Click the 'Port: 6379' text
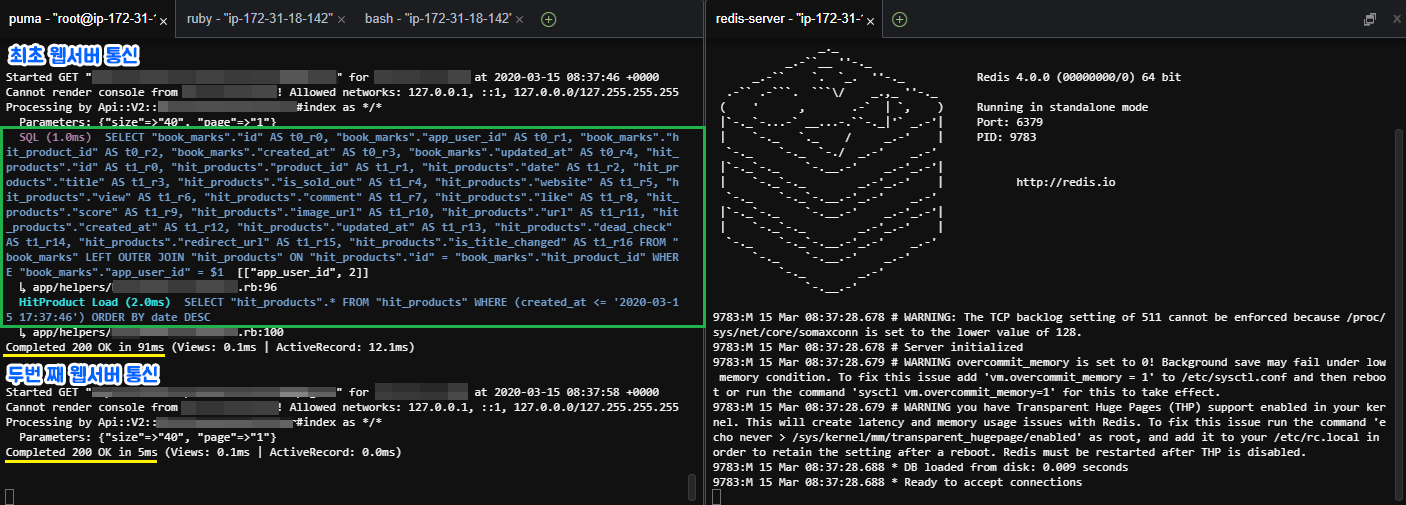Image resolution: width=1406 pixels, height=505 pixels. [1011, 122]
